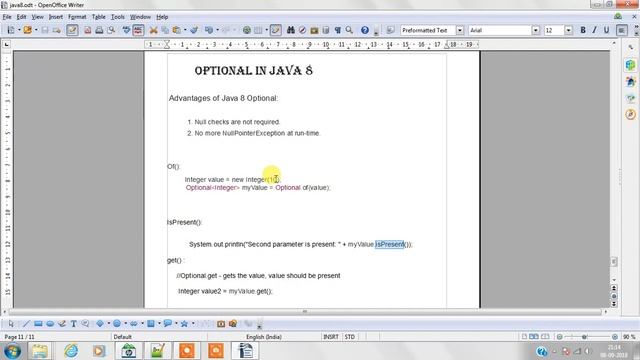Toggle INSRT insert mode in status bar
This screenshot has height=360, width=640.
click(x=331, y=337)
